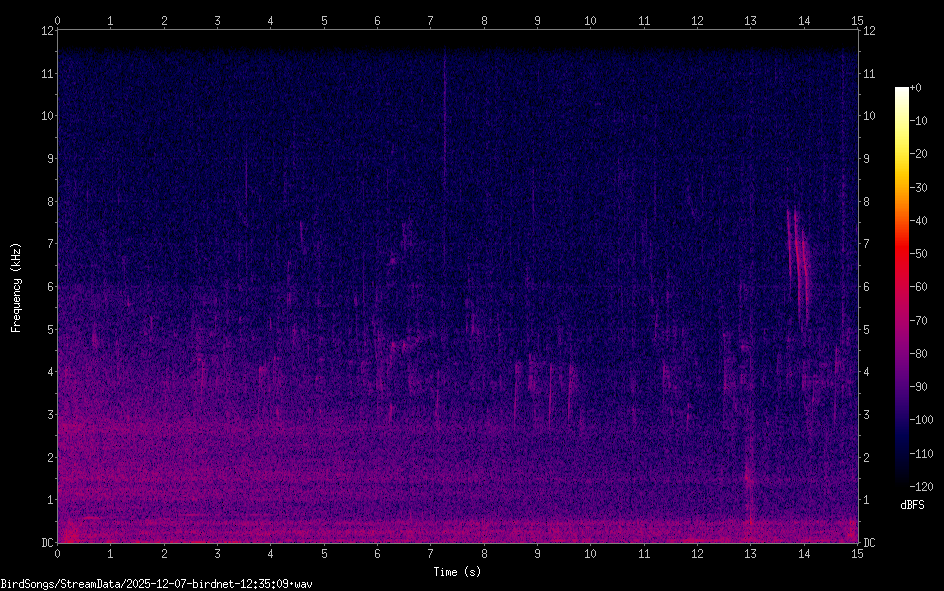This screenshot has height=591, width=944.
Task: Click the 3 kHz label on the left frequency axis
Action: pyautogui.click(x=46, y=415)
